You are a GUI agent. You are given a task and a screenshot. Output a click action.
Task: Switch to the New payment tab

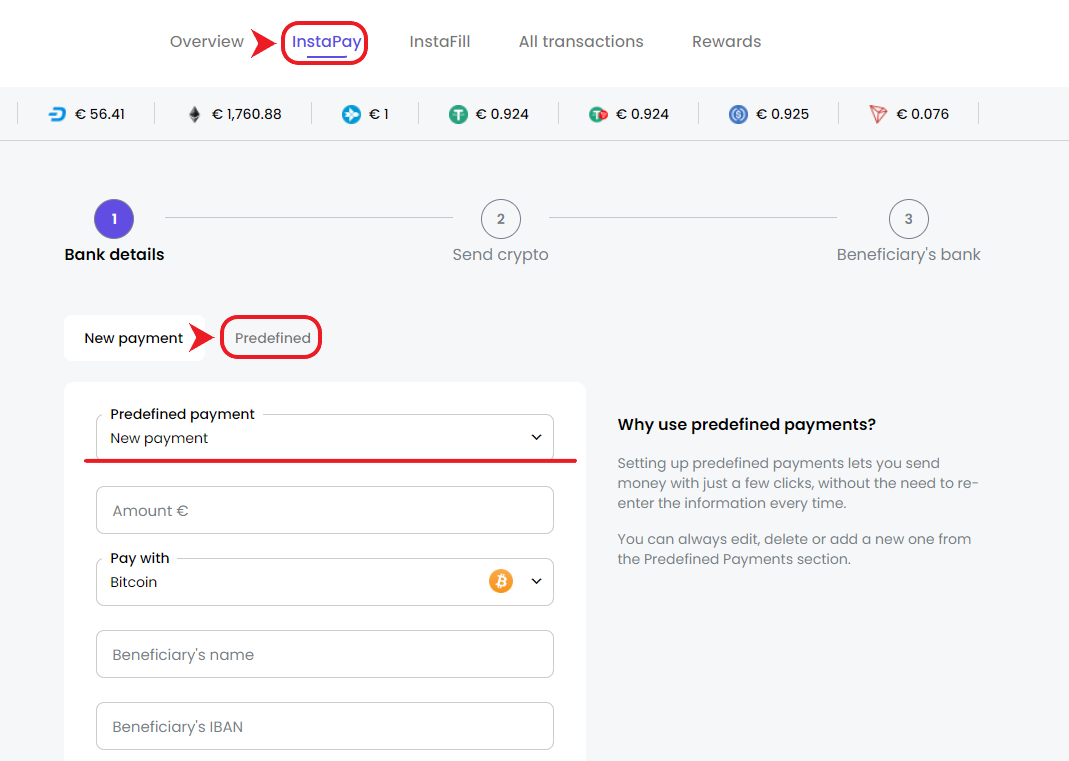(x=134, y=338)
